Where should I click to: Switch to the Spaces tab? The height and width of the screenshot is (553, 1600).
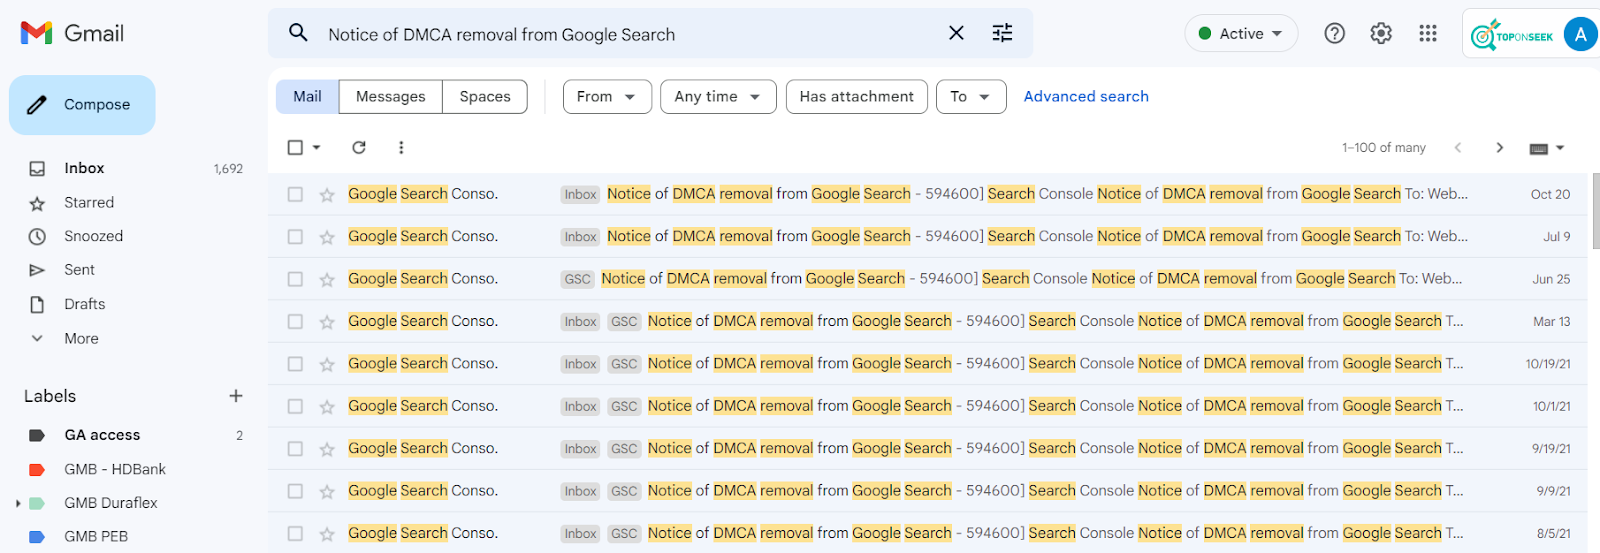(485, 97)
